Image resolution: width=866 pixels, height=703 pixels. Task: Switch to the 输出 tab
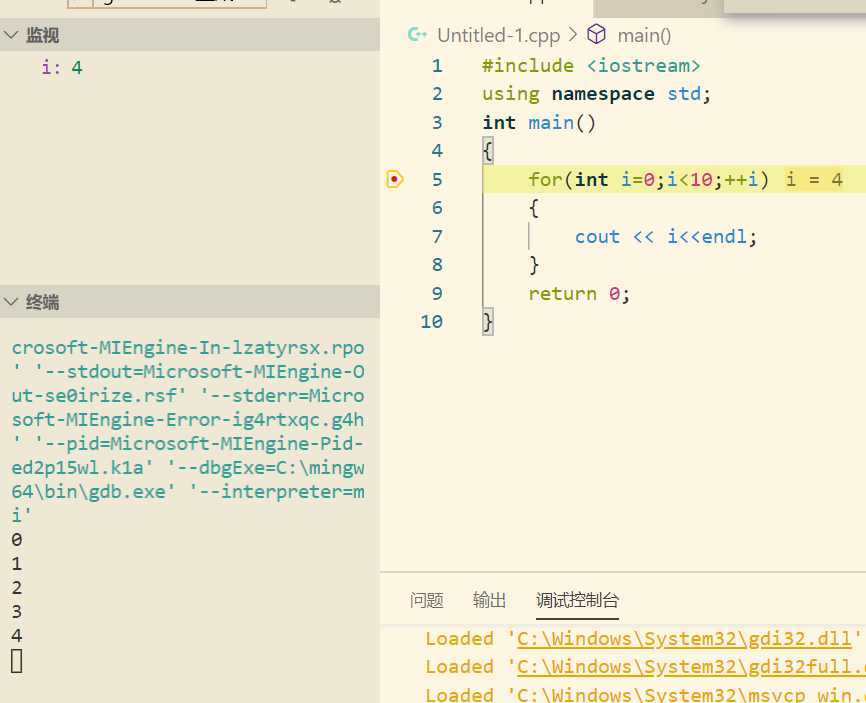(489, 600)
